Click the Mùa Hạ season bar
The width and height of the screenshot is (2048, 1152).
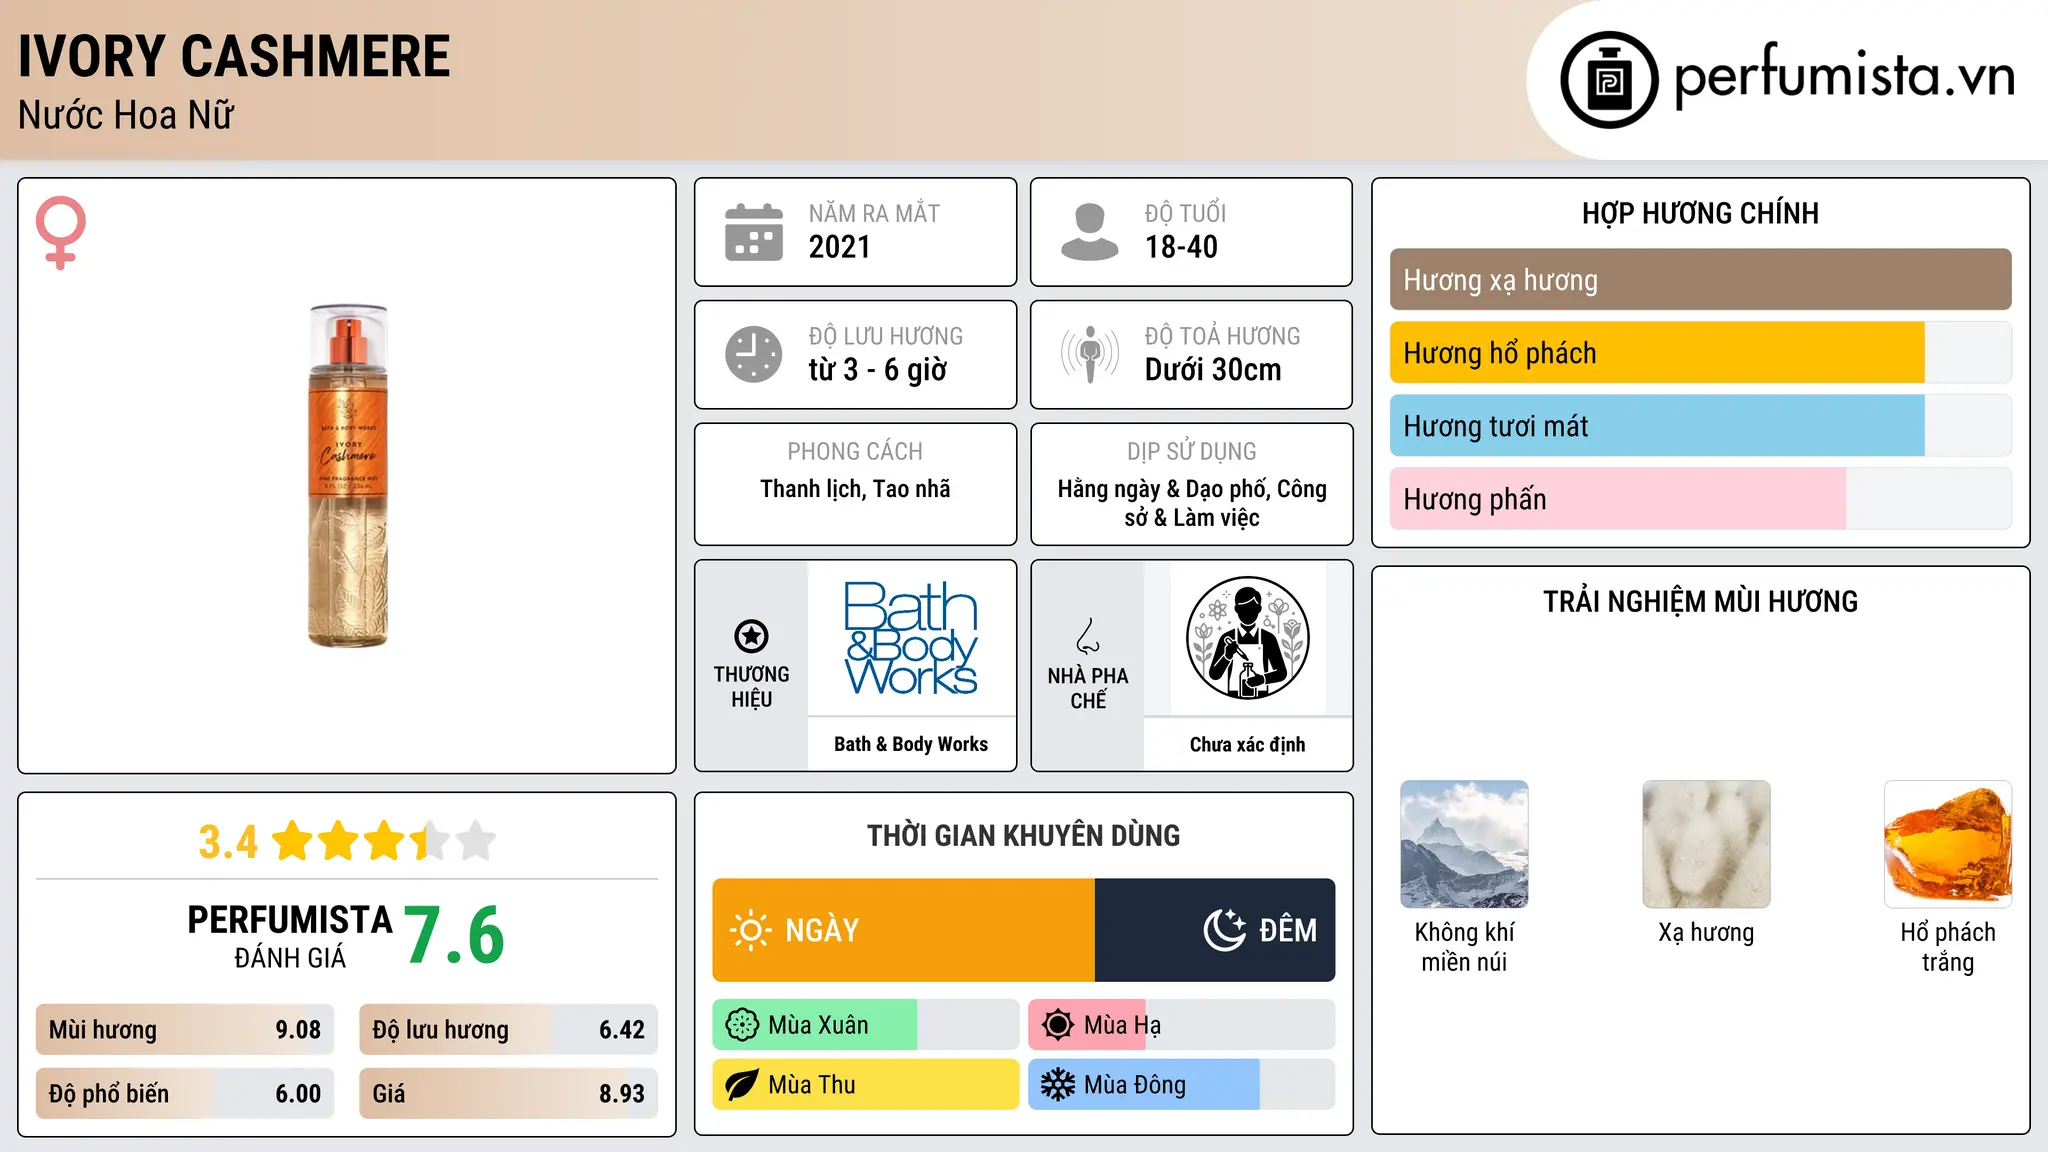pyautogui.click(x=1182, y=1025)
